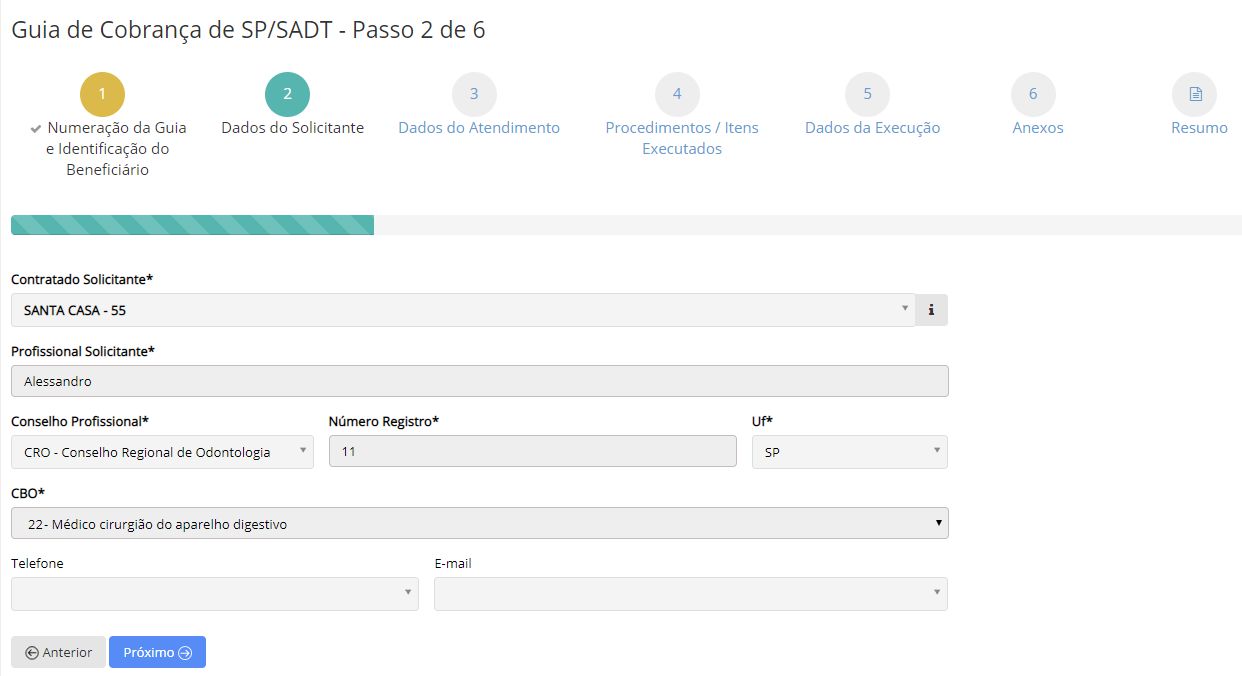Open Procedimentos / Itens Executados link
This screenshot has height=676, width=1242.
coord(682,138)
